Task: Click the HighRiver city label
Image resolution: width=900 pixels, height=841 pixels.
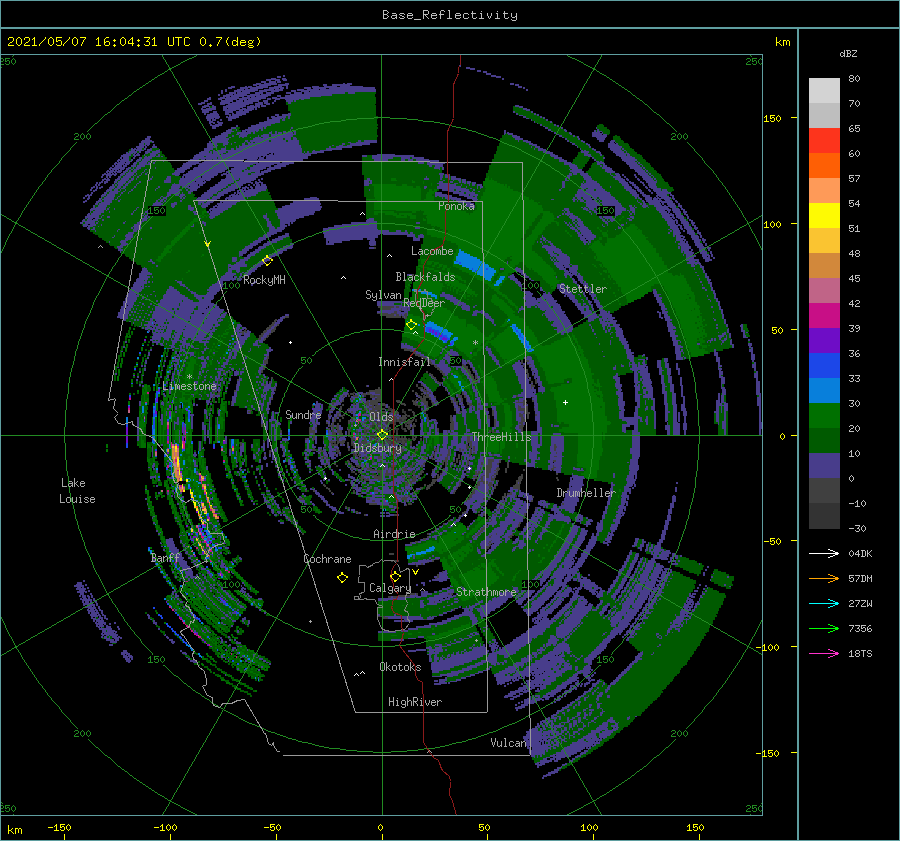Action: pyautogui.click(x=415, y=702)
